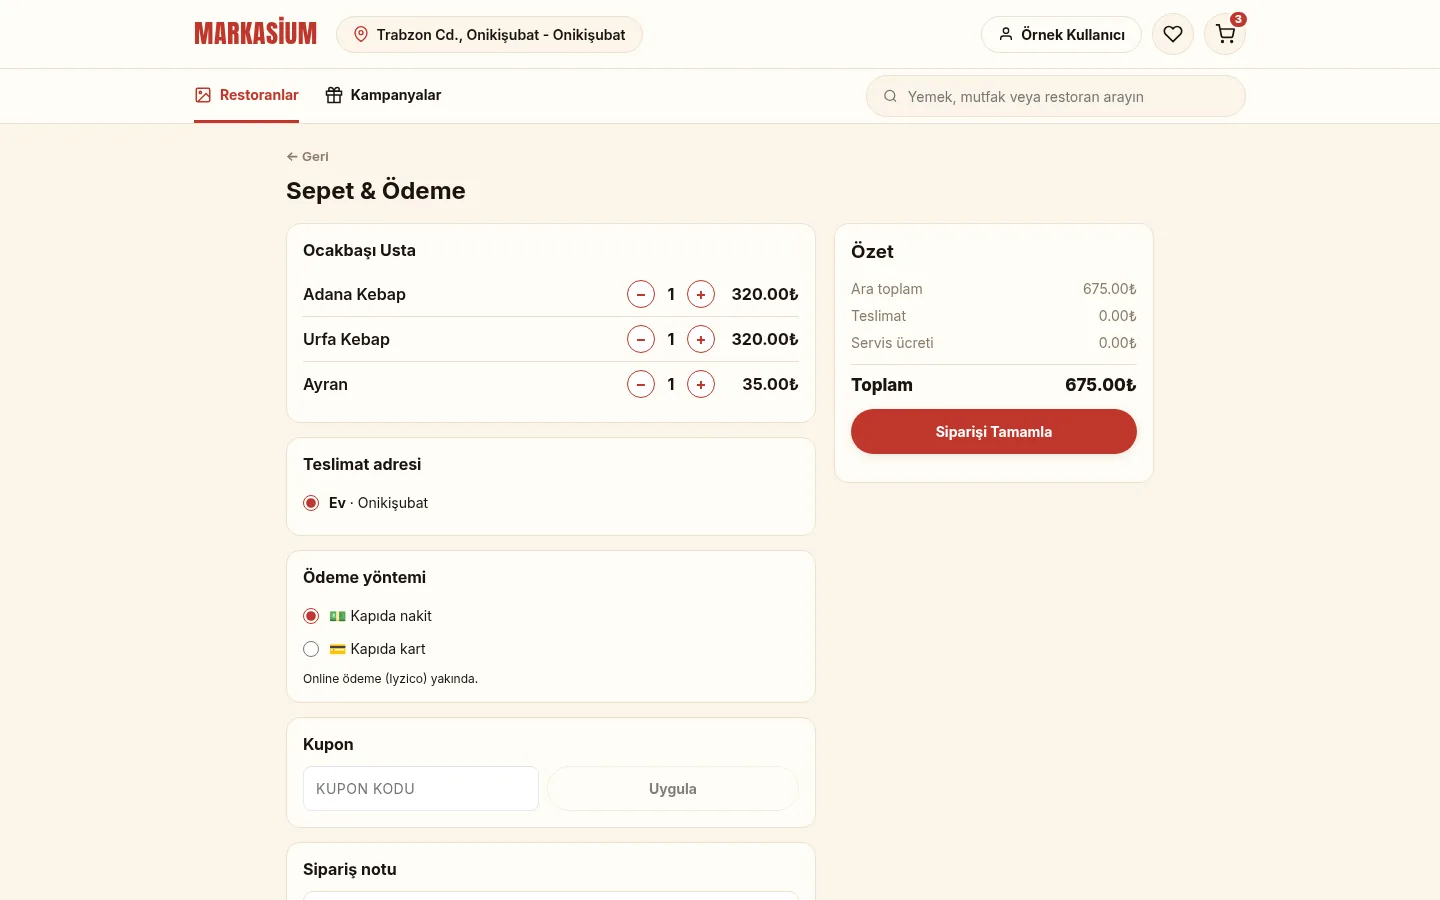This screenshot has height=900, width=1440.
Task: Choose Kapıda kart payment option
Action: pyautogui.click(x=311, y=649)
